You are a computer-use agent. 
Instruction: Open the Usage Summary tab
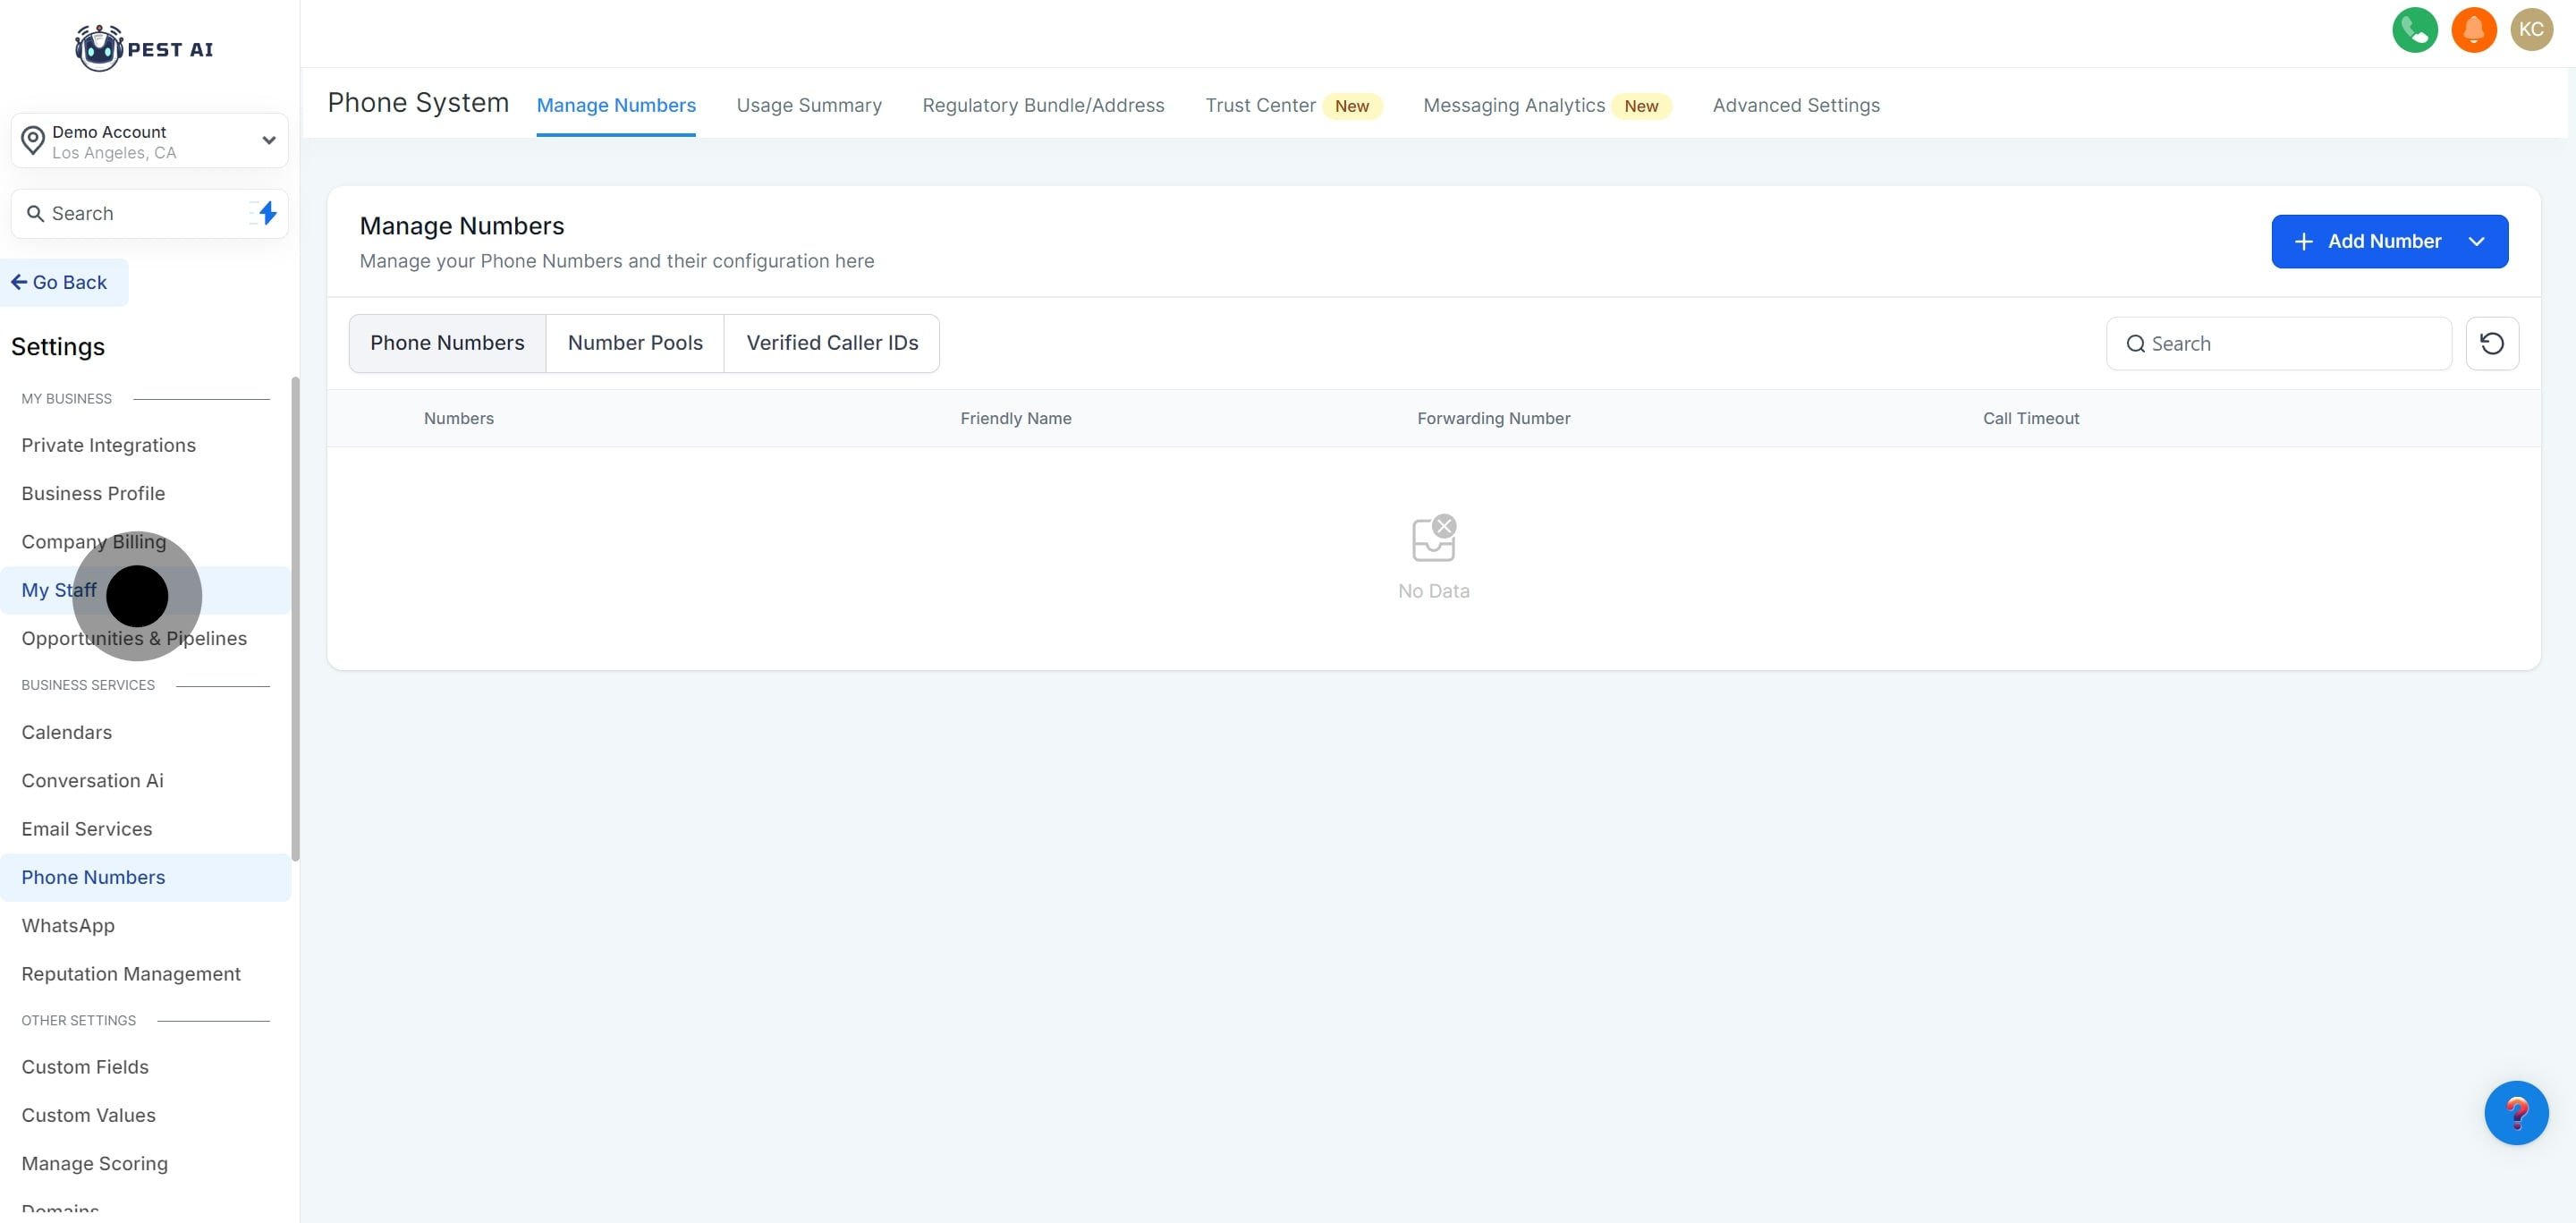pos(809,105)
